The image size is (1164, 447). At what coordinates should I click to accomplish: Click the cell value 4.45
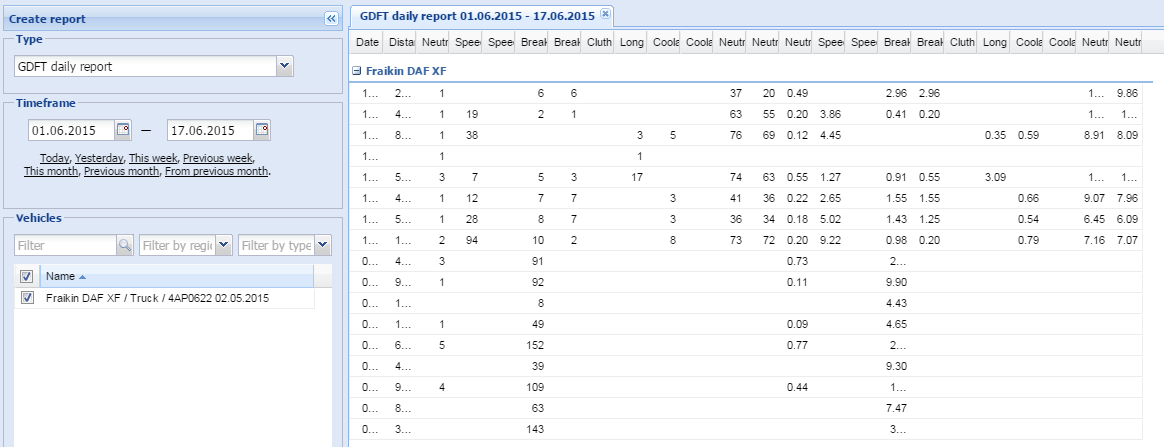[x=829, y=135]
